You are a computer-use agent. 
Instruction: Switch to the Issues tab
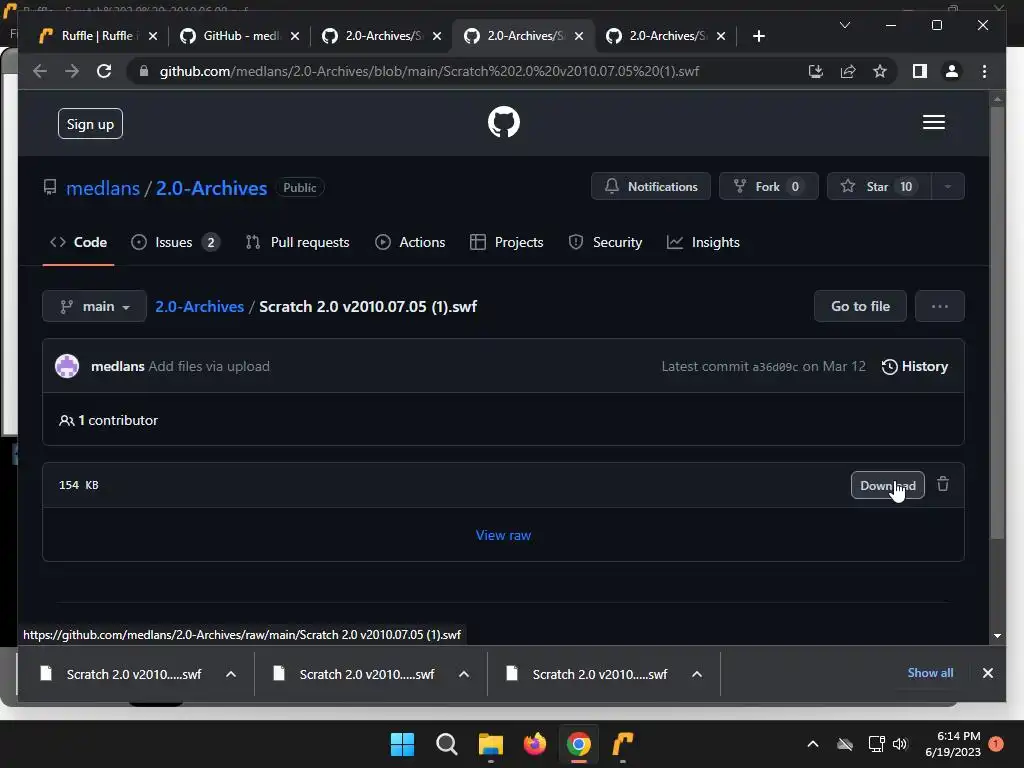tap(175, 242)
